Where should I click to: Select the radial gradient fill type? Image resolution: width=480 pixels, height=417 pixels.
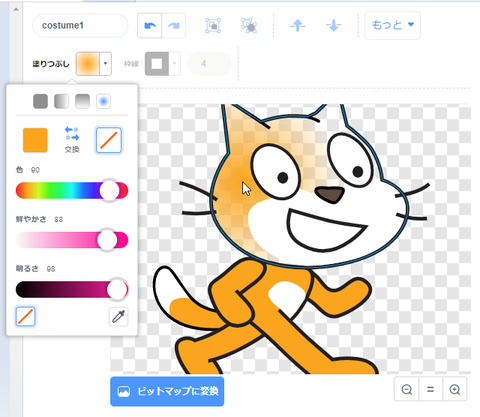click(103, 101)
